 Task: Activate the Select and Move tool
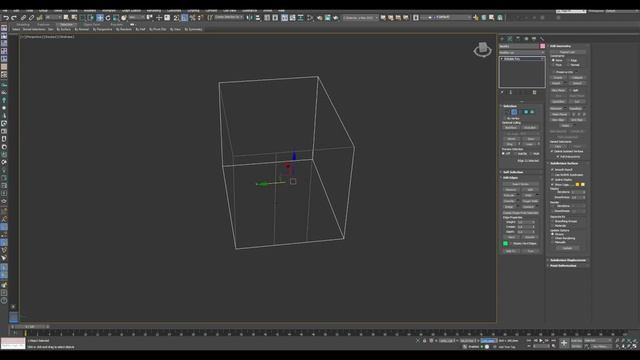(100, 18)
